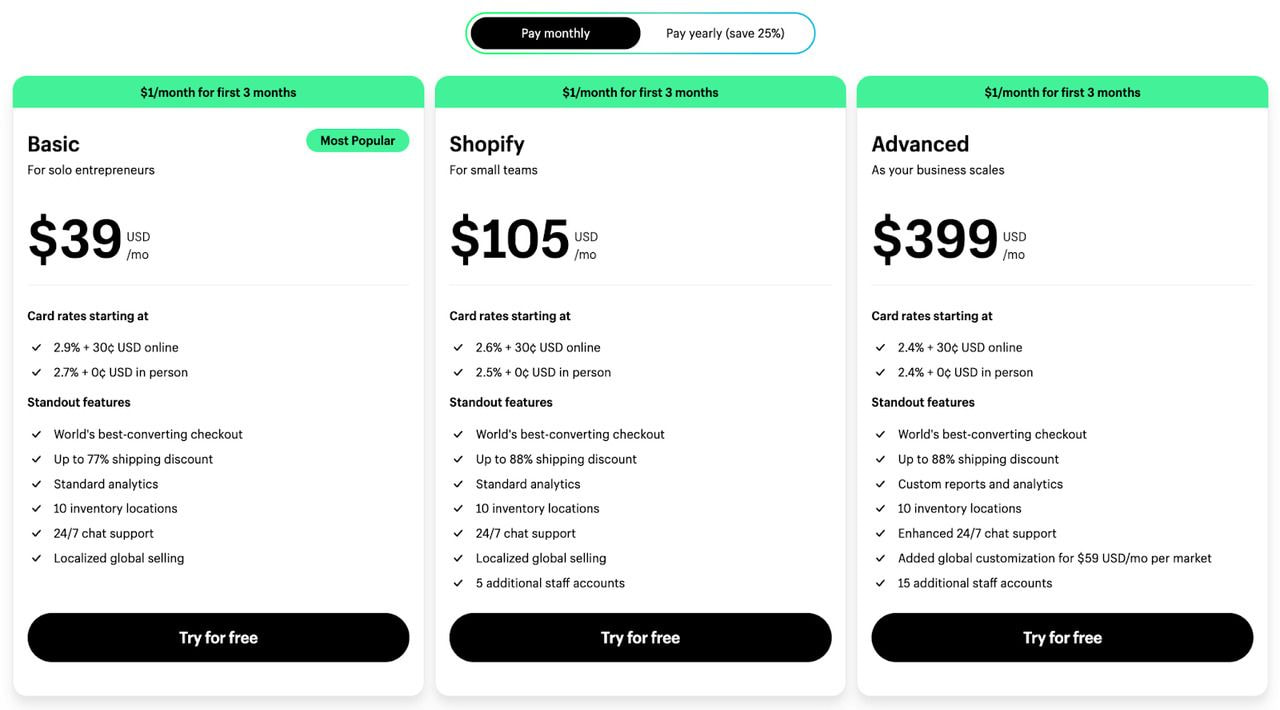This screenshot has width=1280, height=710.
Task: Click the green banner above the Basic plan
Action: click(x=218, y=91)
